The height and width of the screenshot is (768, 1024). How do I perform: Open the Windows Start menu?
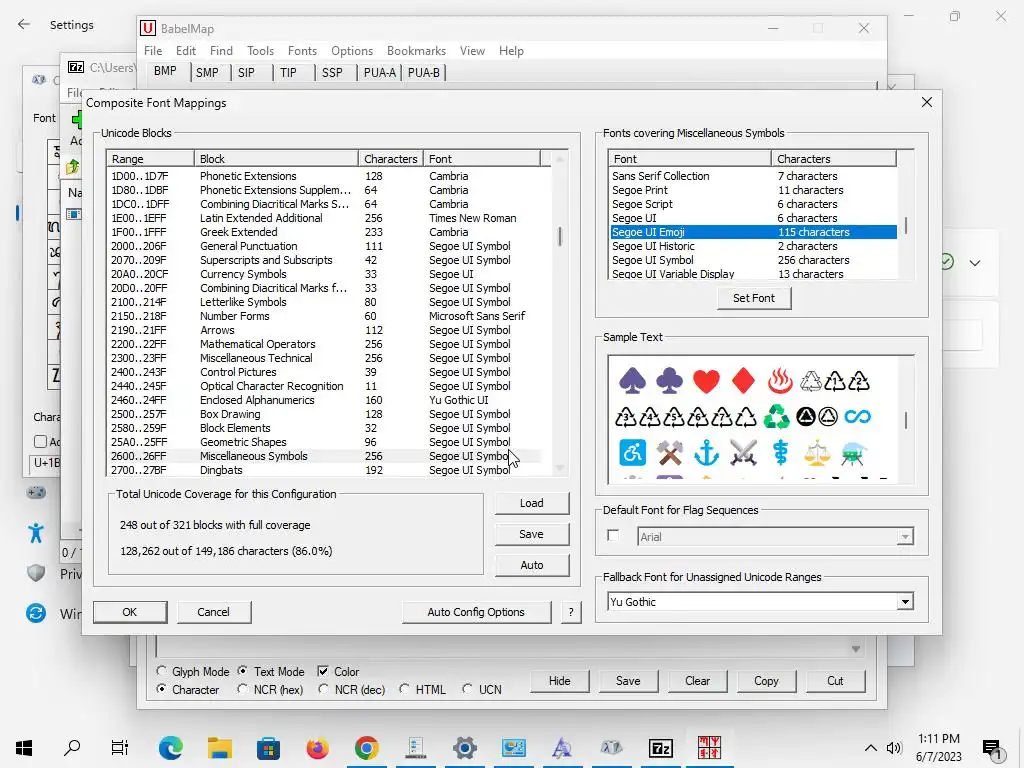pyautogui.click(x=24, y=747)
